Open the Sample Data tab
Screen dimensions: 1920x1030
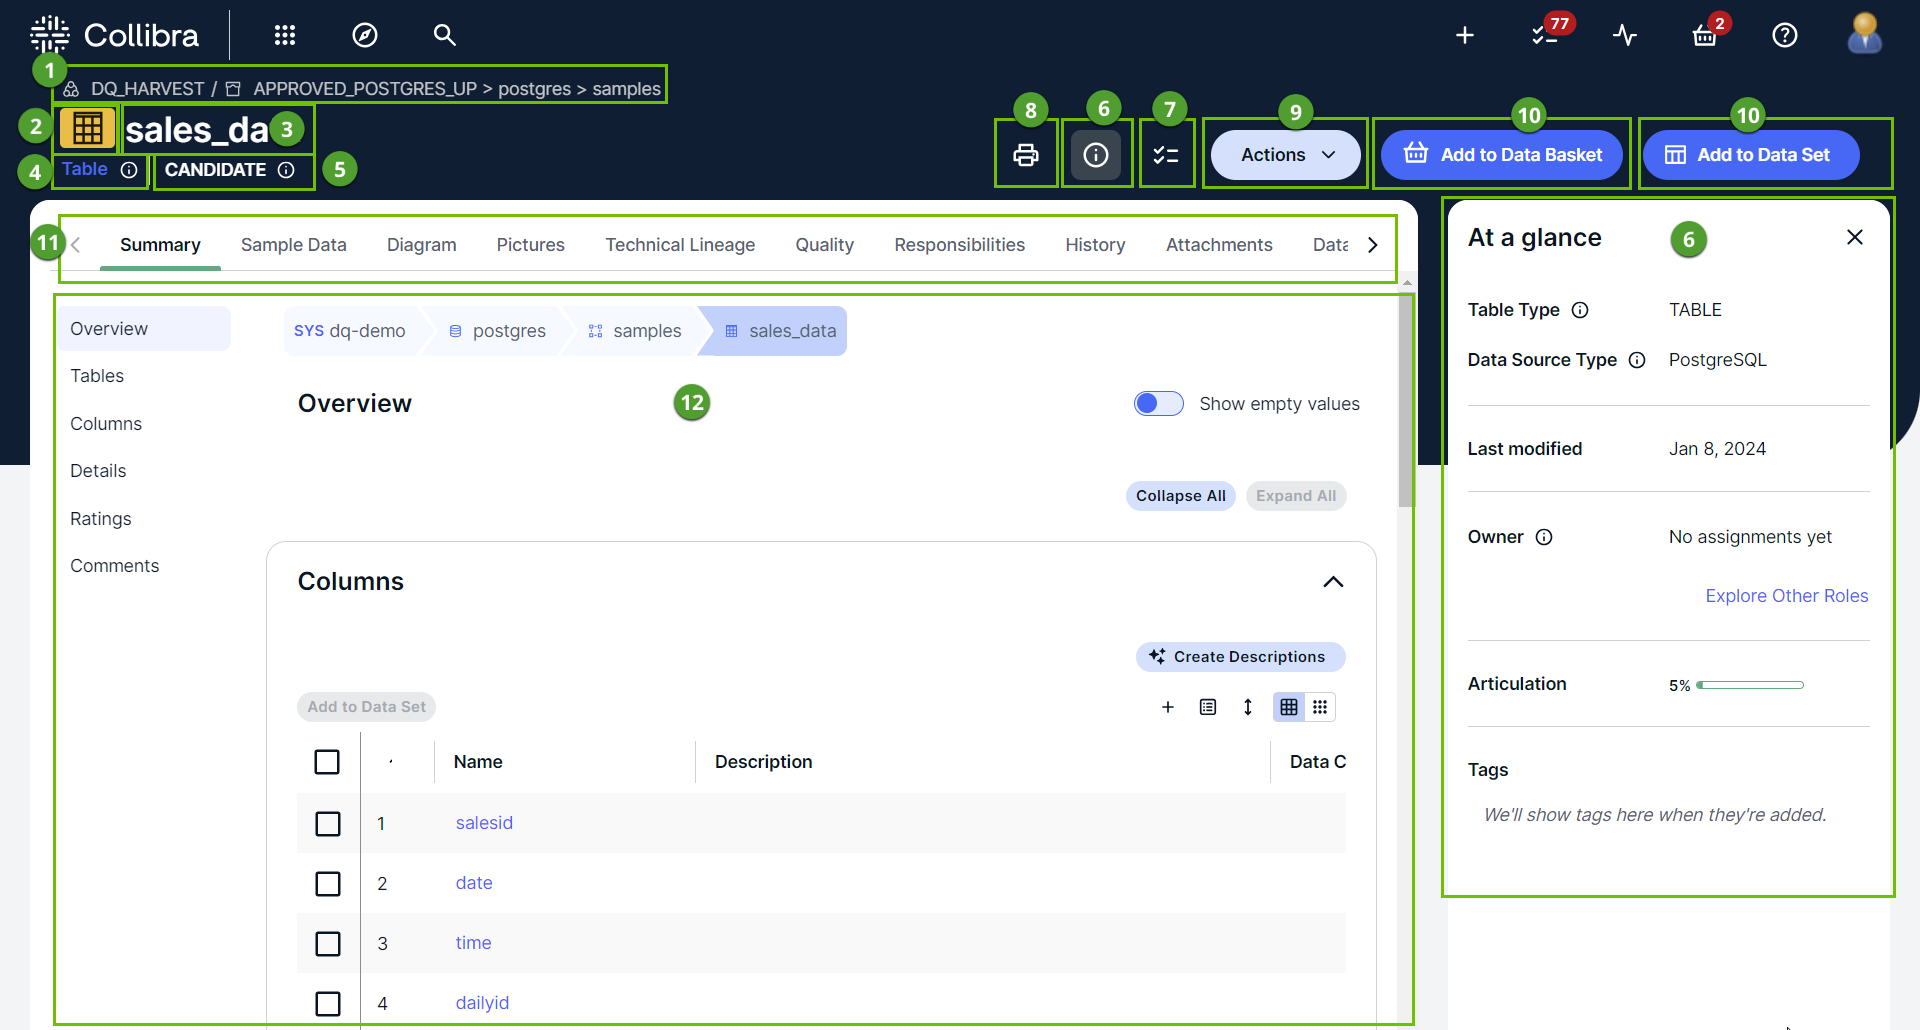point(293,245)
